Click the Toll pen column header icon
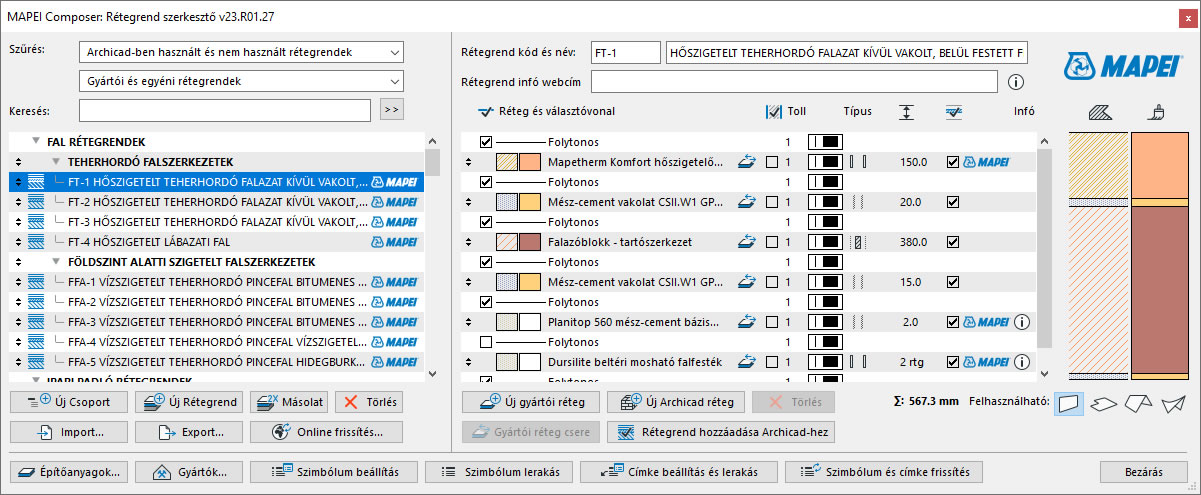The height and width of the screenshot is (495, 1201). click(x=773, y=112)
